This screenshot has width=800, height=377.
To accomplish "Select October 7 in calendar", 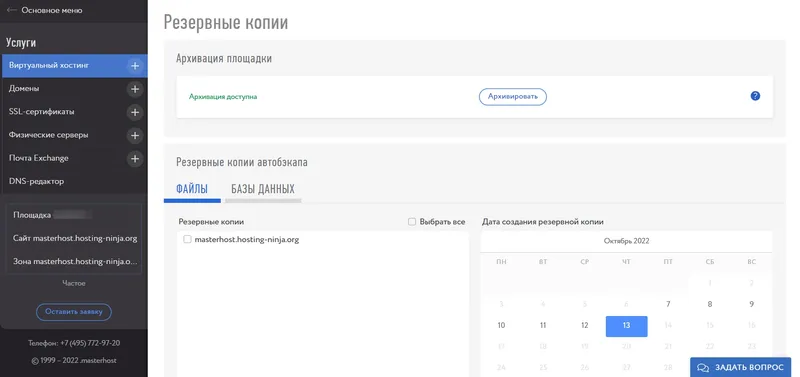I will [x=668, y=305].
